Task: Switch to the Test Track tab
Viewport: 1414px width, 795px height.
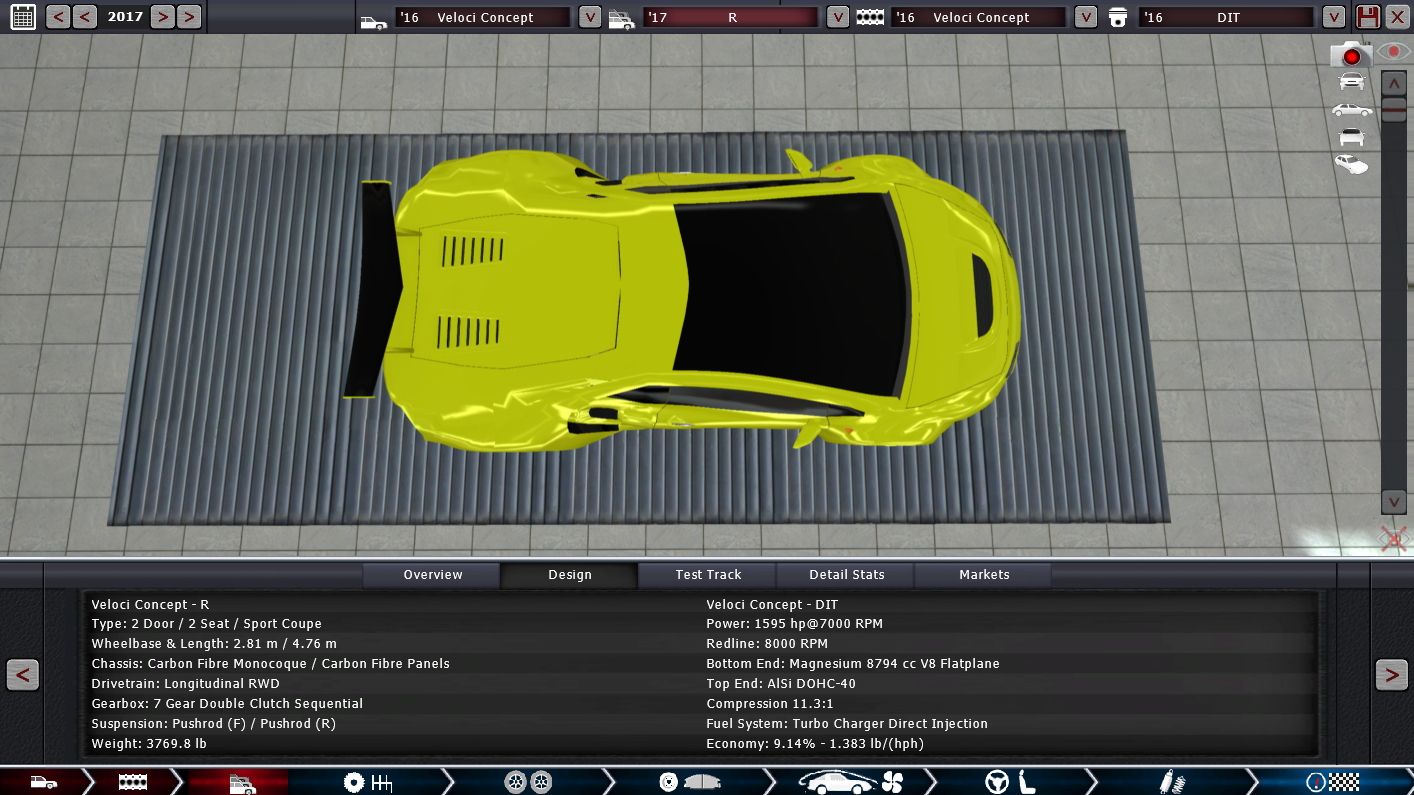Action: point(708,575)
